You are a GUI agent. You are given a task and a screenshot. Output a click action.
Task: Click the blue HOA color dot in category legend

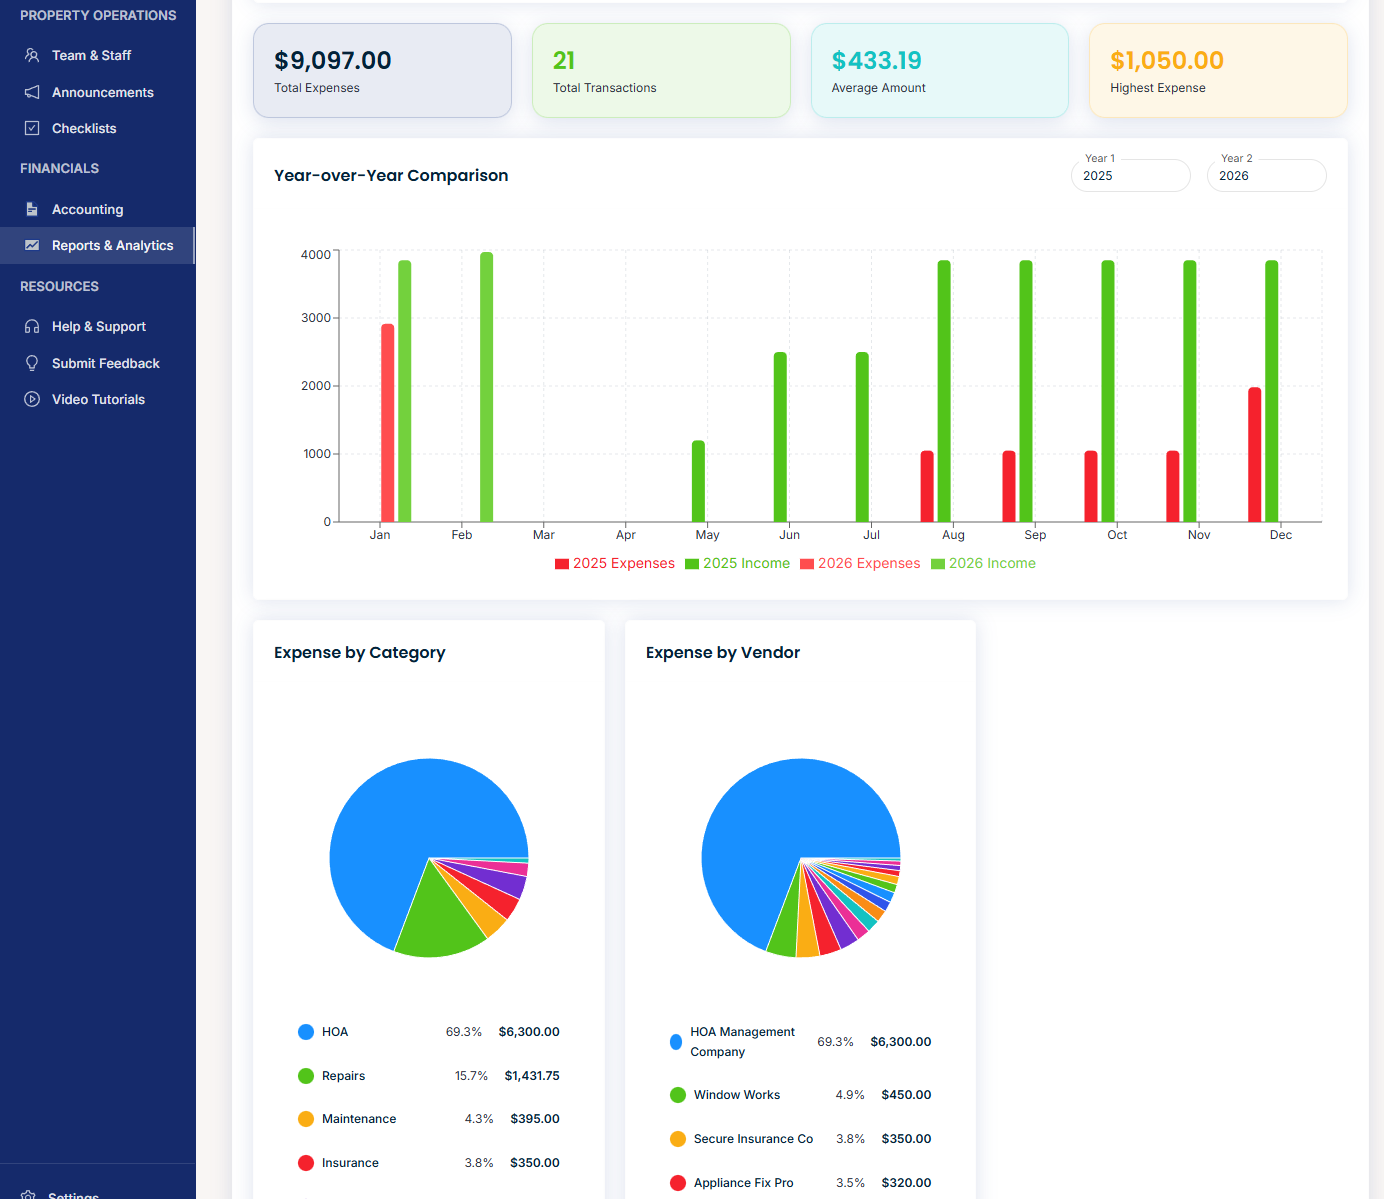(x=306, y=1032)
